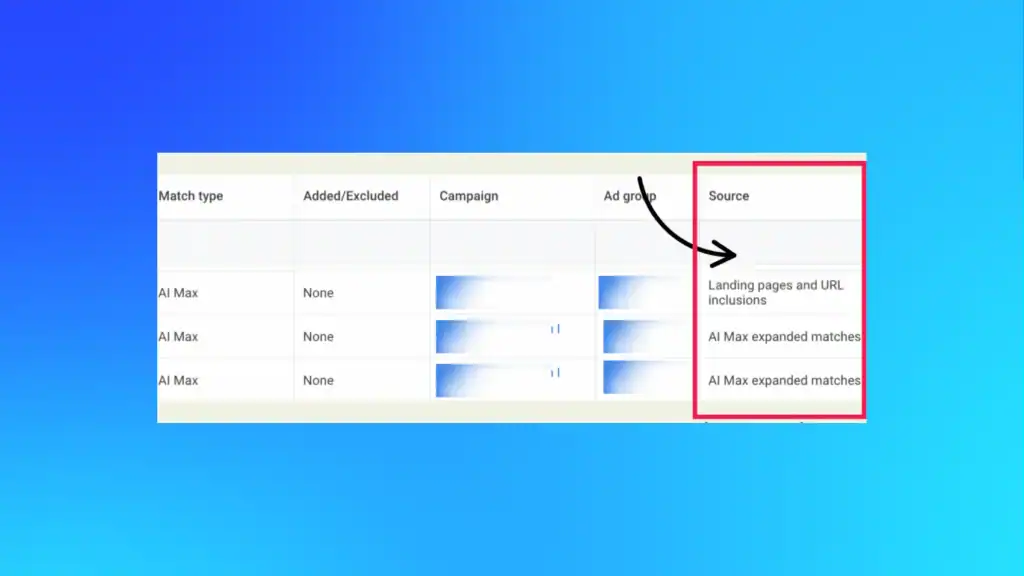1024x576 pixels.
Task: Click the Source column header
Action: tap(729, 196)
